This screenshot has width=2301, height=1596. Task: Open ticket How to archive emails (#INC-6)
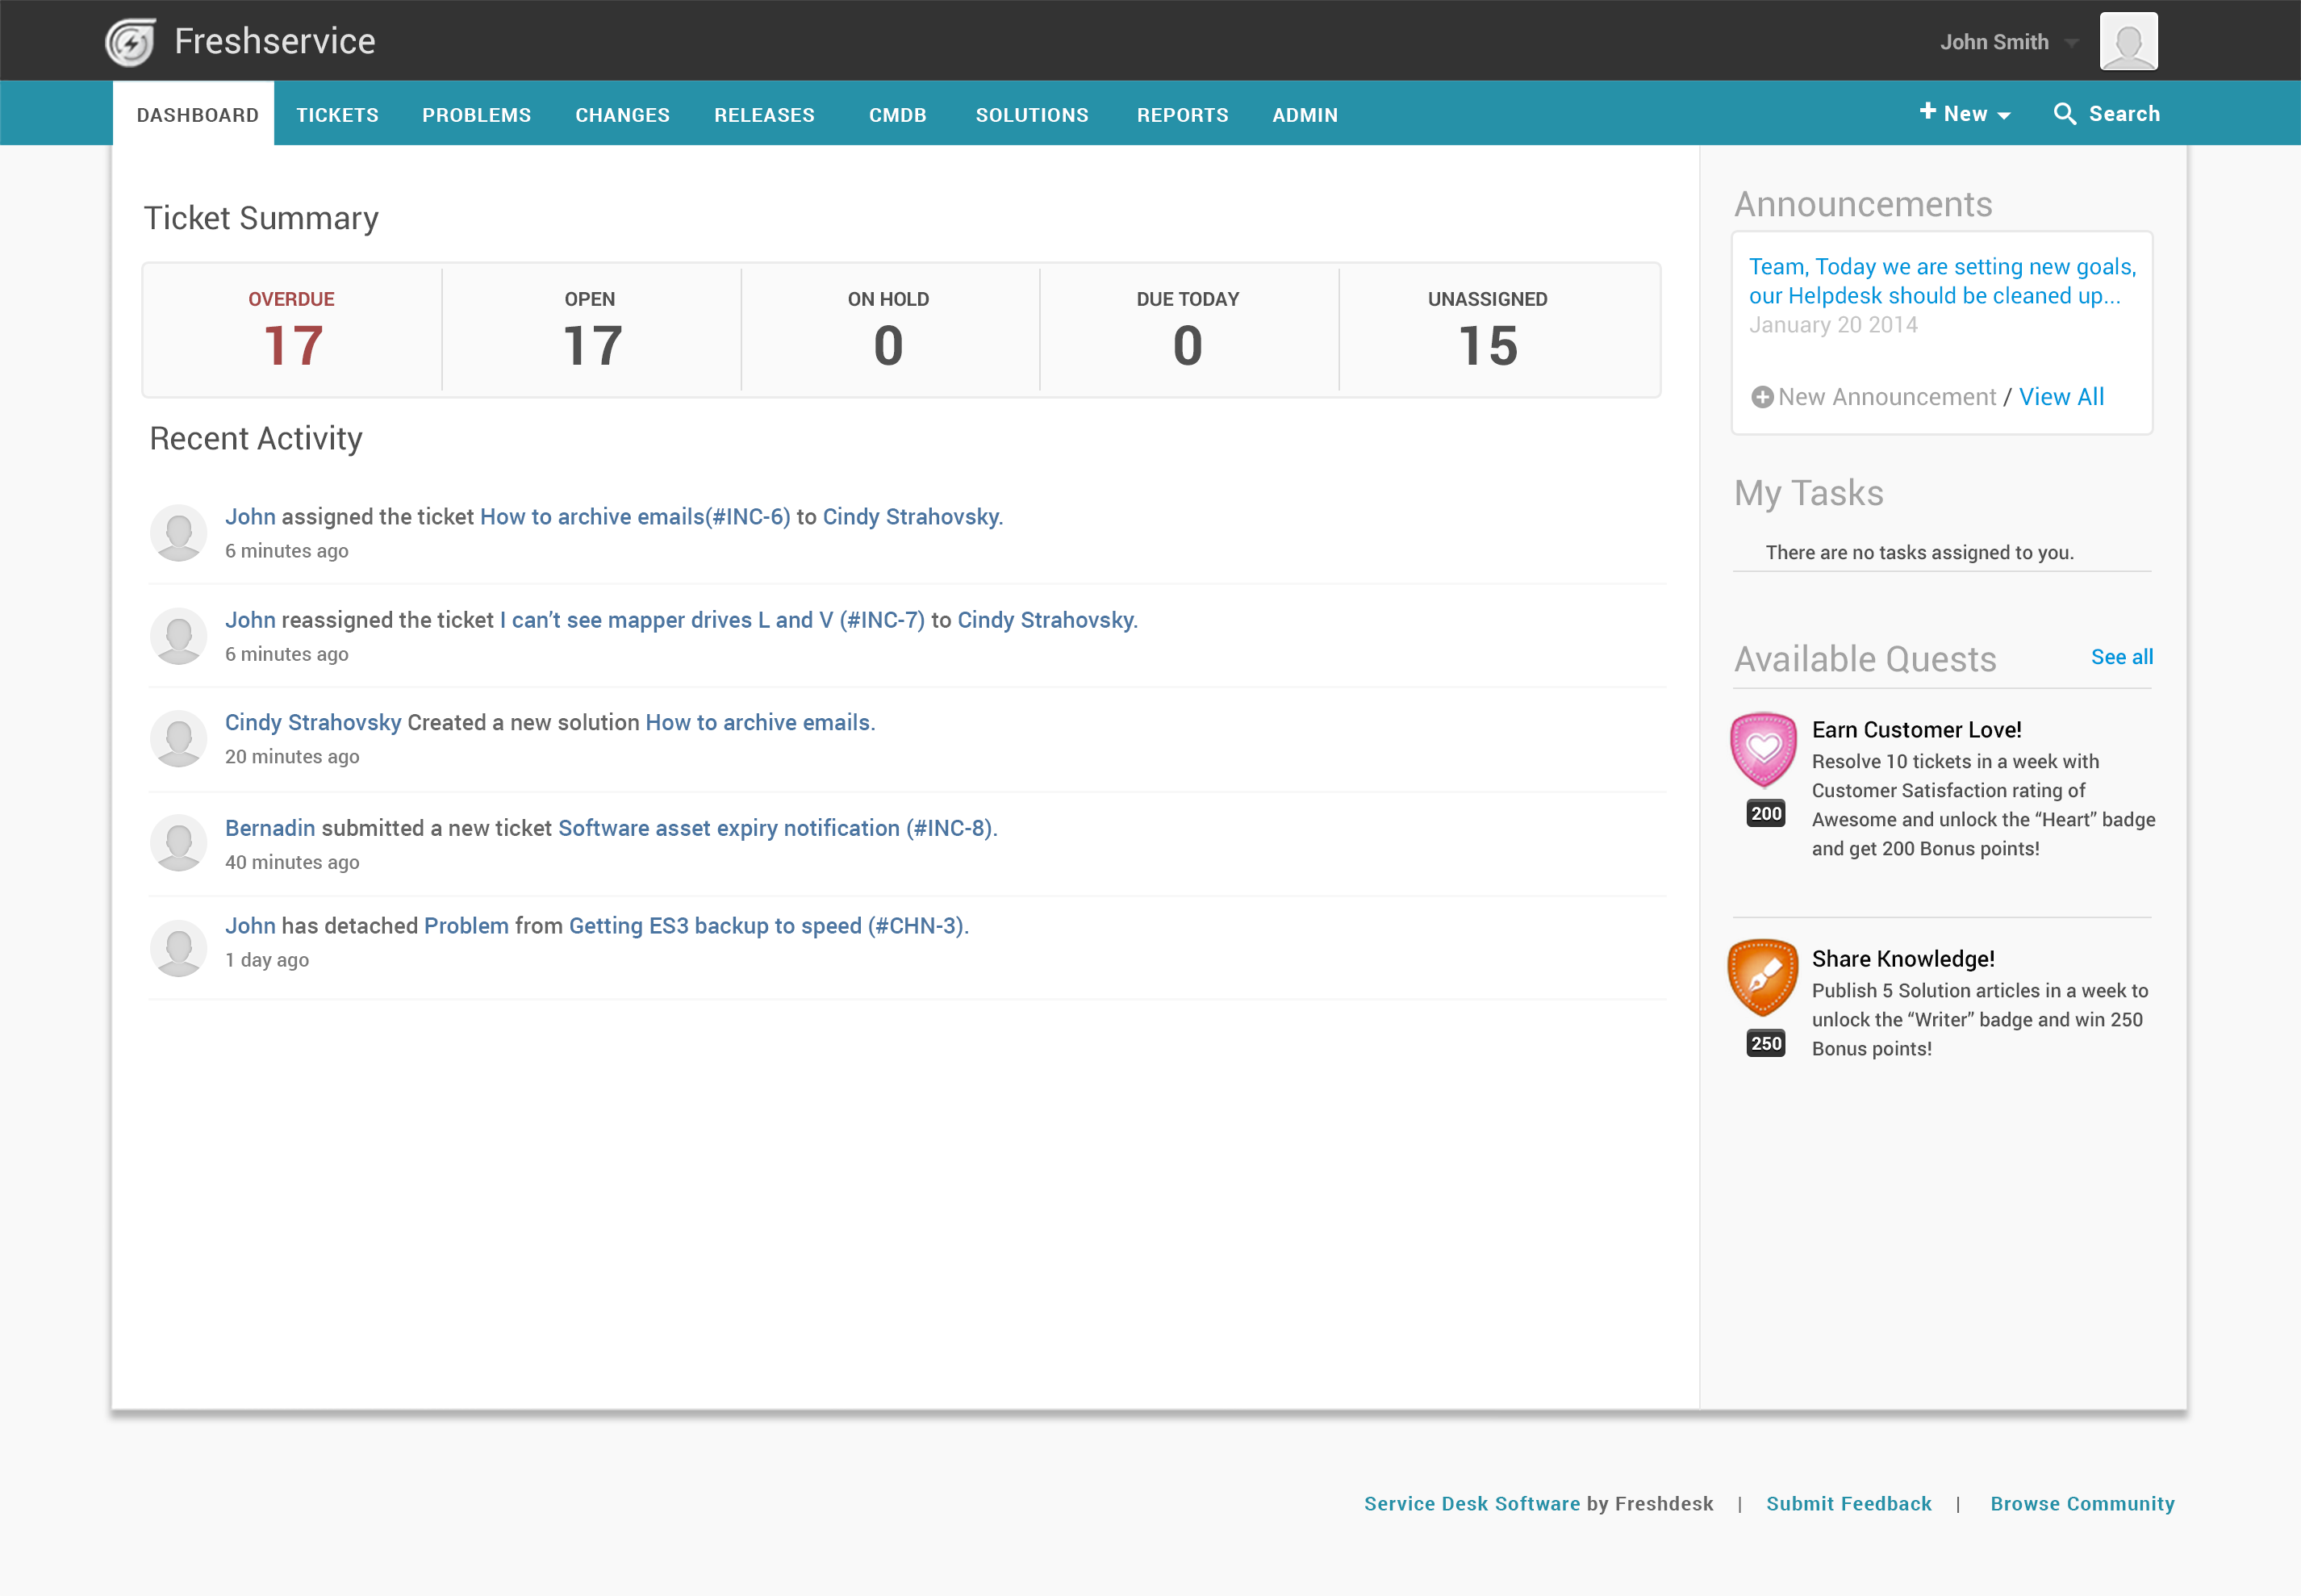(635, 517)
